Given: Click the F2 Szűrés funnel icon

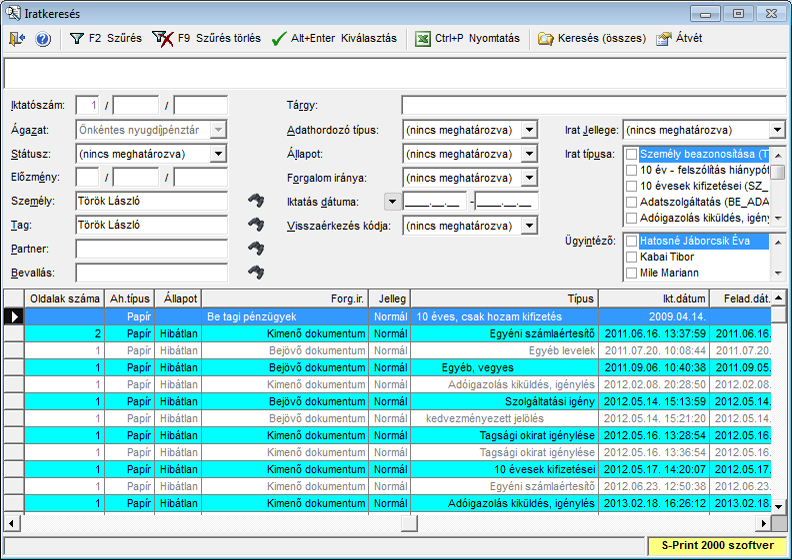Looking at the screenshot, I should click(77, 38).
